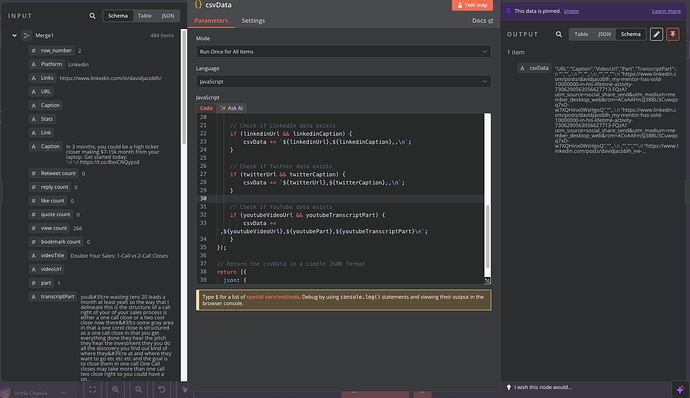
Task: Open the AI assistant sparkle icon
Action: (680, 390)
